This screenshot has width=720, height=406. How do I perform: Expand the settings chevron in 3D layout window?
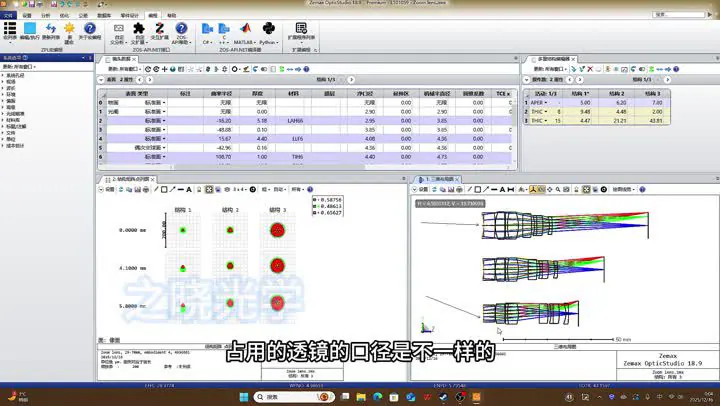pos(414,189)
